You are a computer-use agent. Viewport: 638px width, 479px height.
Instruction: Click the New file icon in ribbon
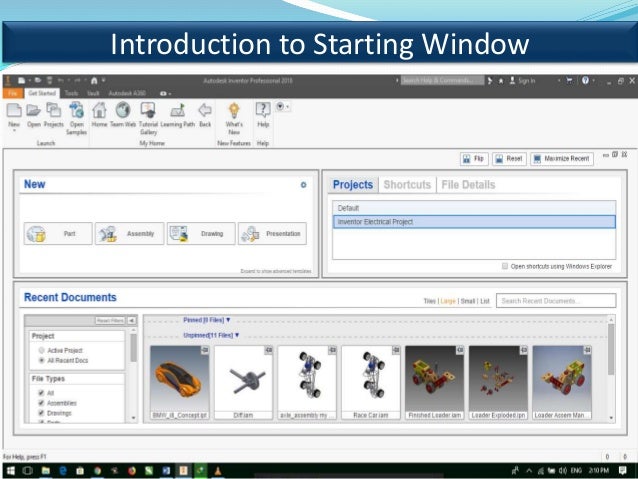14,111
